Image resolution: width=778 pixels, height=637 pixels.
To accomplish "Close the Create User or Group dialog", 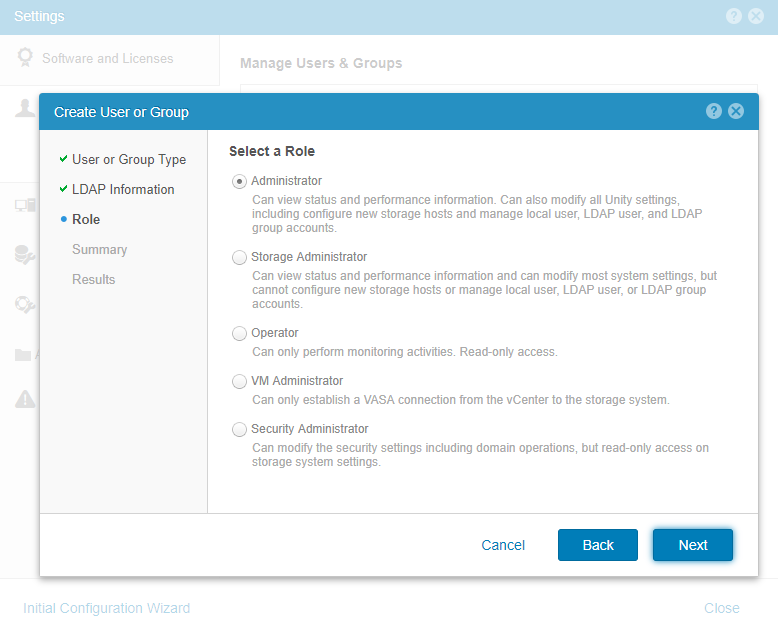I will [x=736, y=111].
